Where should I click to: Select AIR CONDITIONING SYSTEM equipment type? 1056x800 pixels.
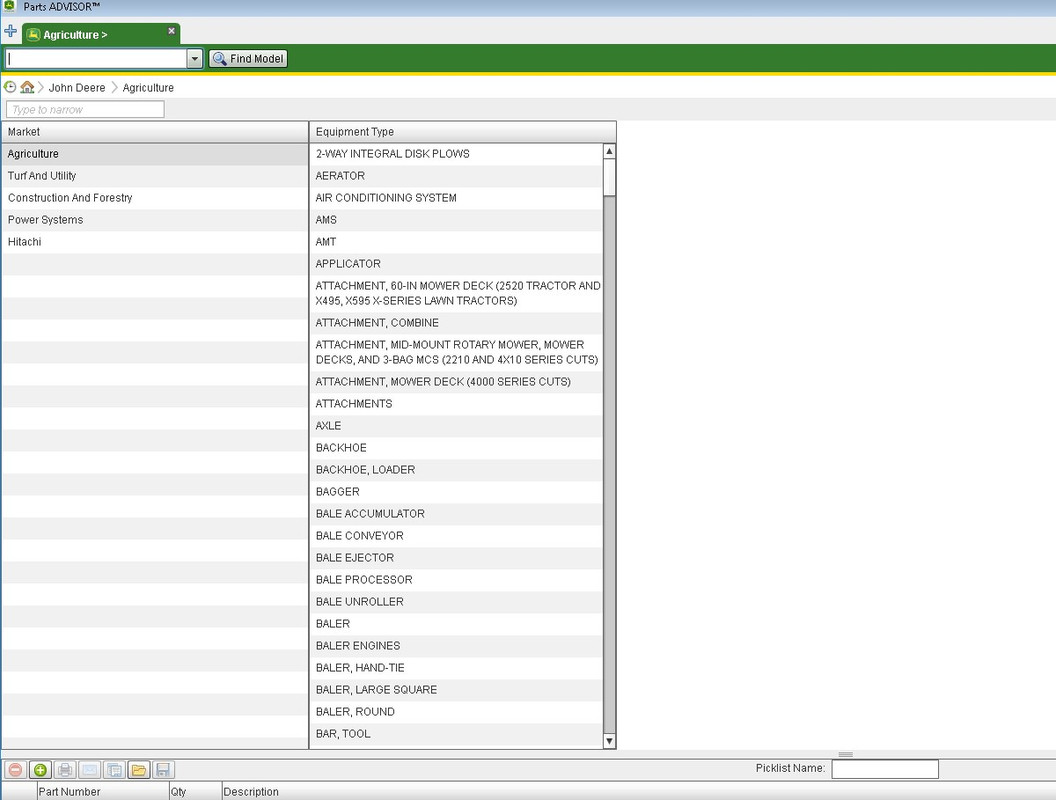[x=456, y=198]
